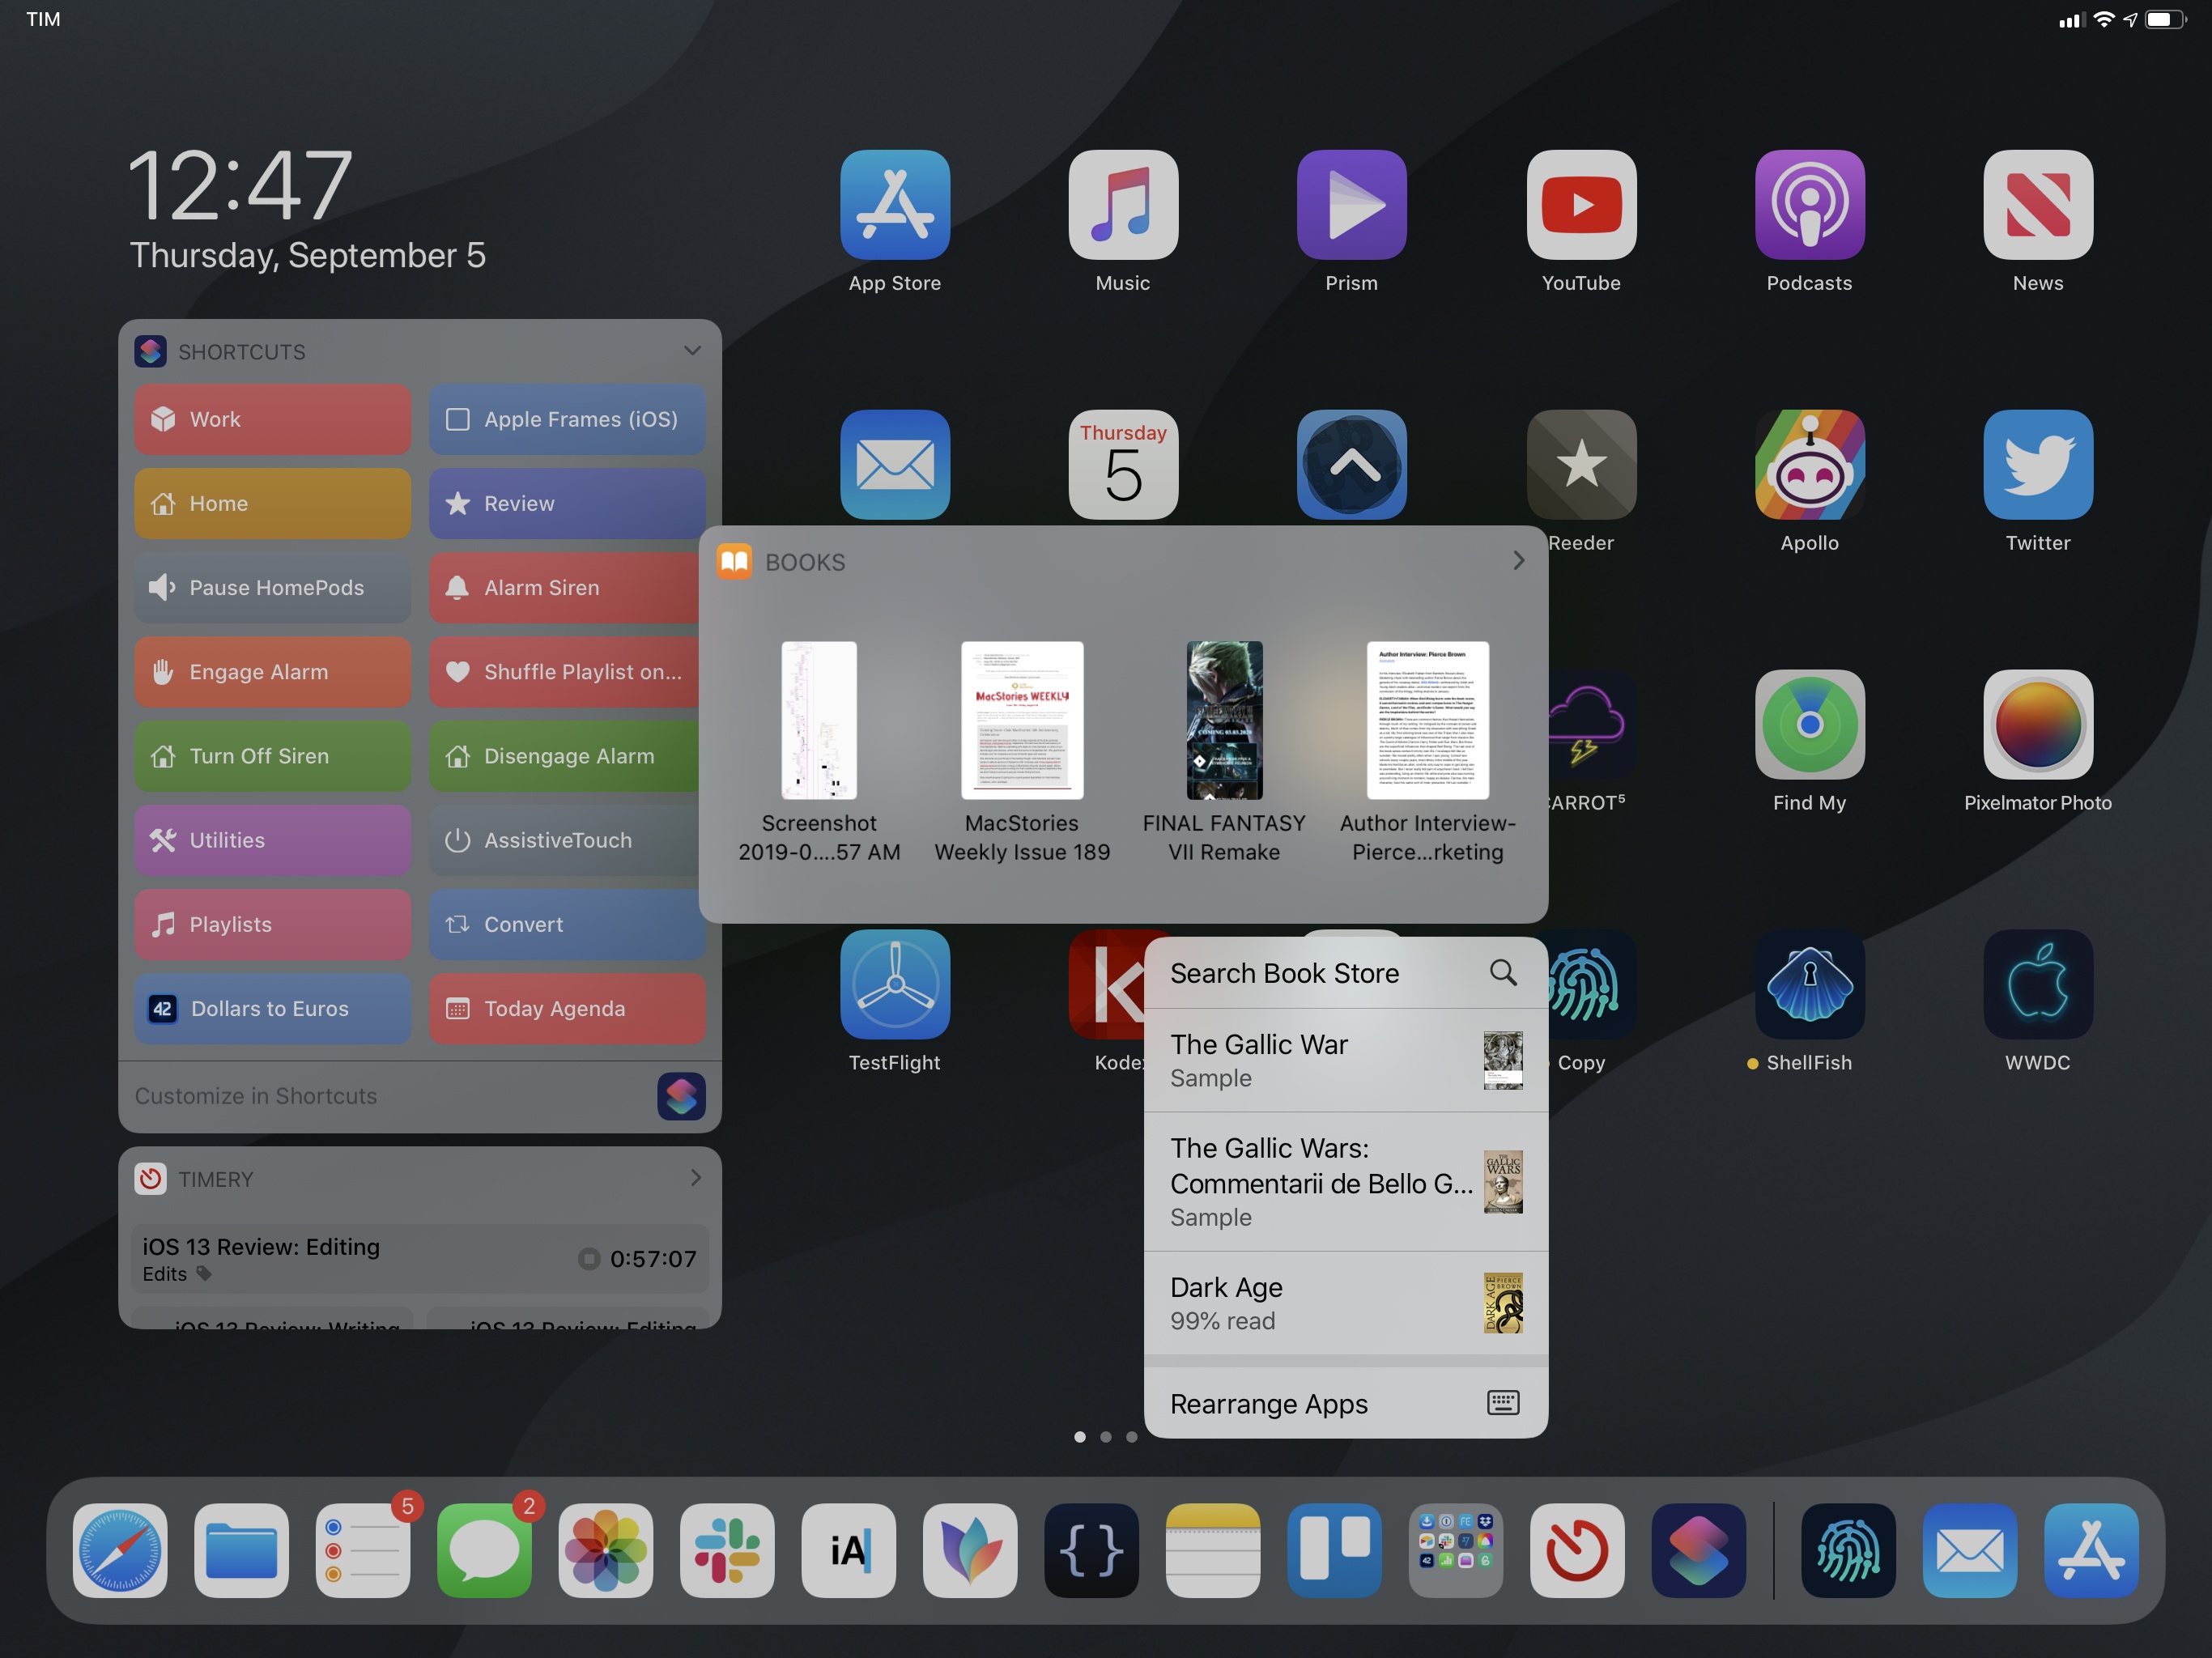Run the Turn Off Siren shortcut
This screenshot has width=2212, height=1658.
[272, 756]
